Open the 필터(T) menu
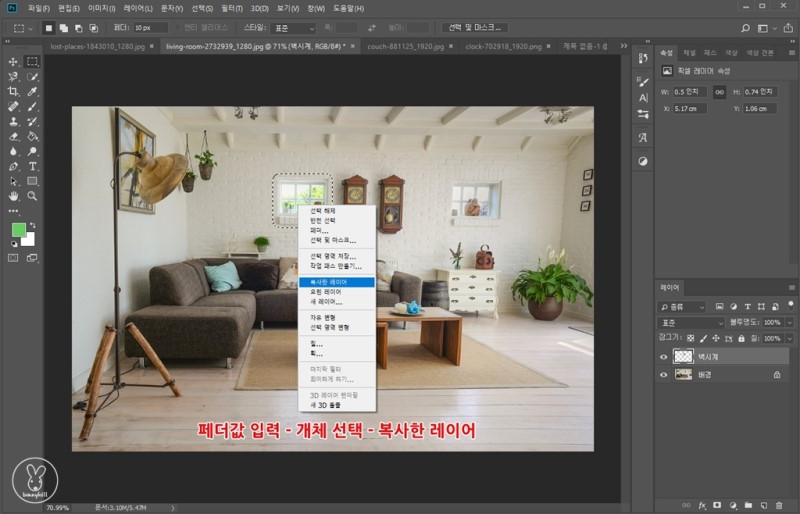This screenshot has height=514, width=800. pyautogui.click(x=230, y=8)
